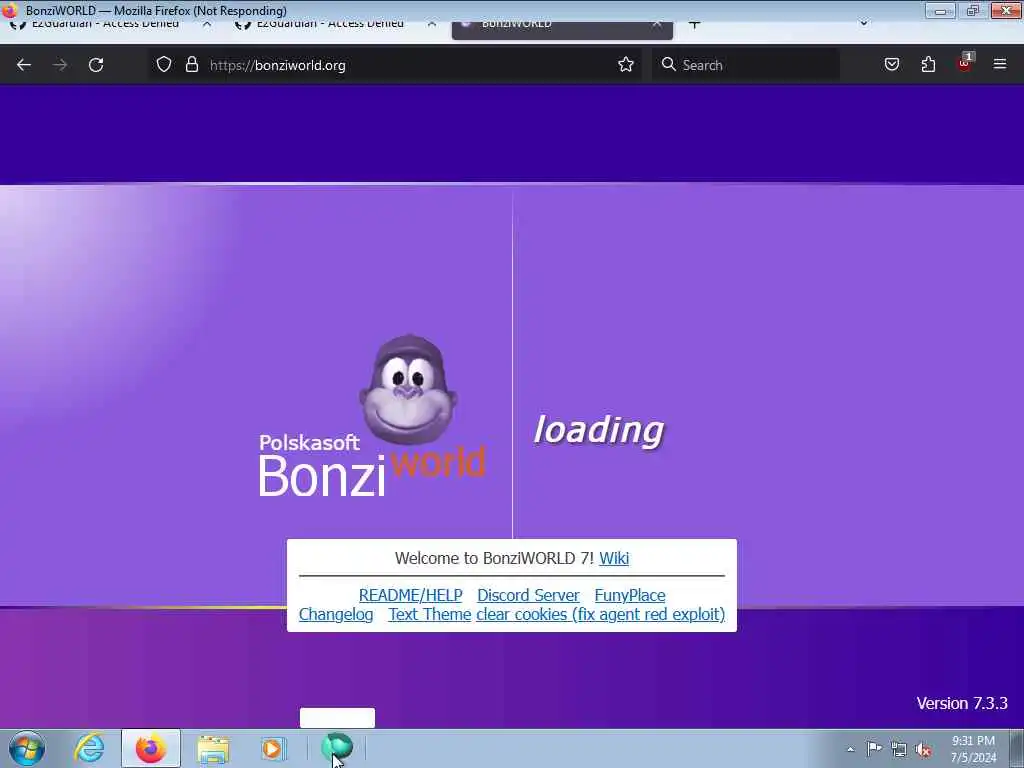Open the Action Center flag icon
This screenshot has height=768, width=1024.
click(x=874, y=748)
